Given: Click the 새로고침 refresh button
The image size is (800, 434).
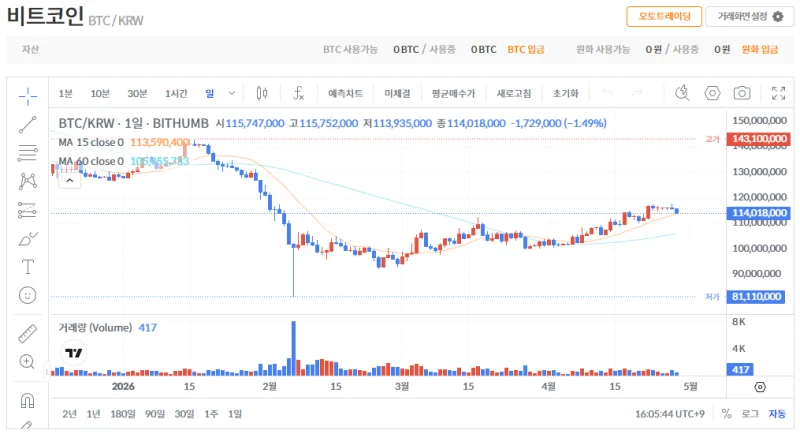Looking at the screenshot, I should click(x=514, y=93).
